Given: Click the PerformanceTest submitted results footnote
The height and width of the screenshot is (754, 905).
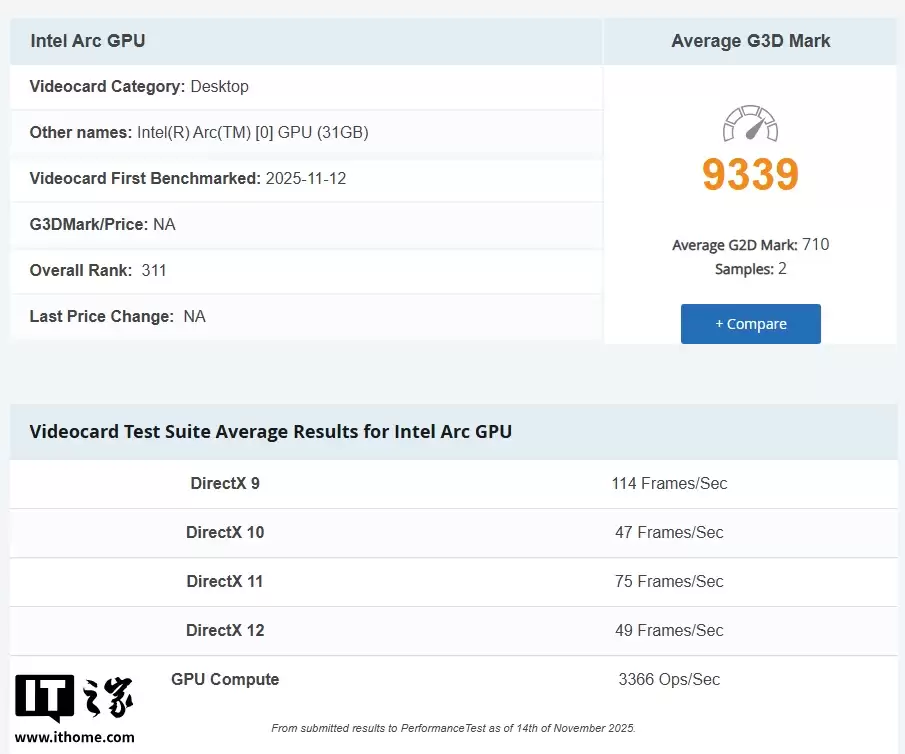Looking at the screenshot, I should (x=452, y=727).
